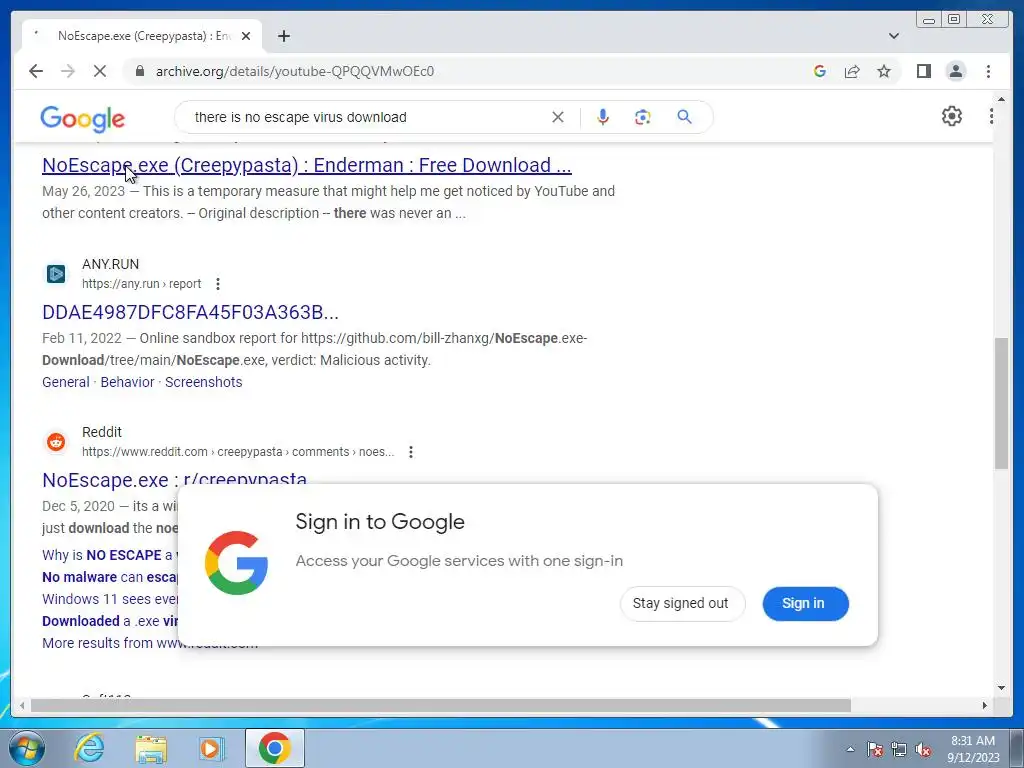Open the DDAE4987DFC8FA45F03A363B result

click(x=190, y=312)
